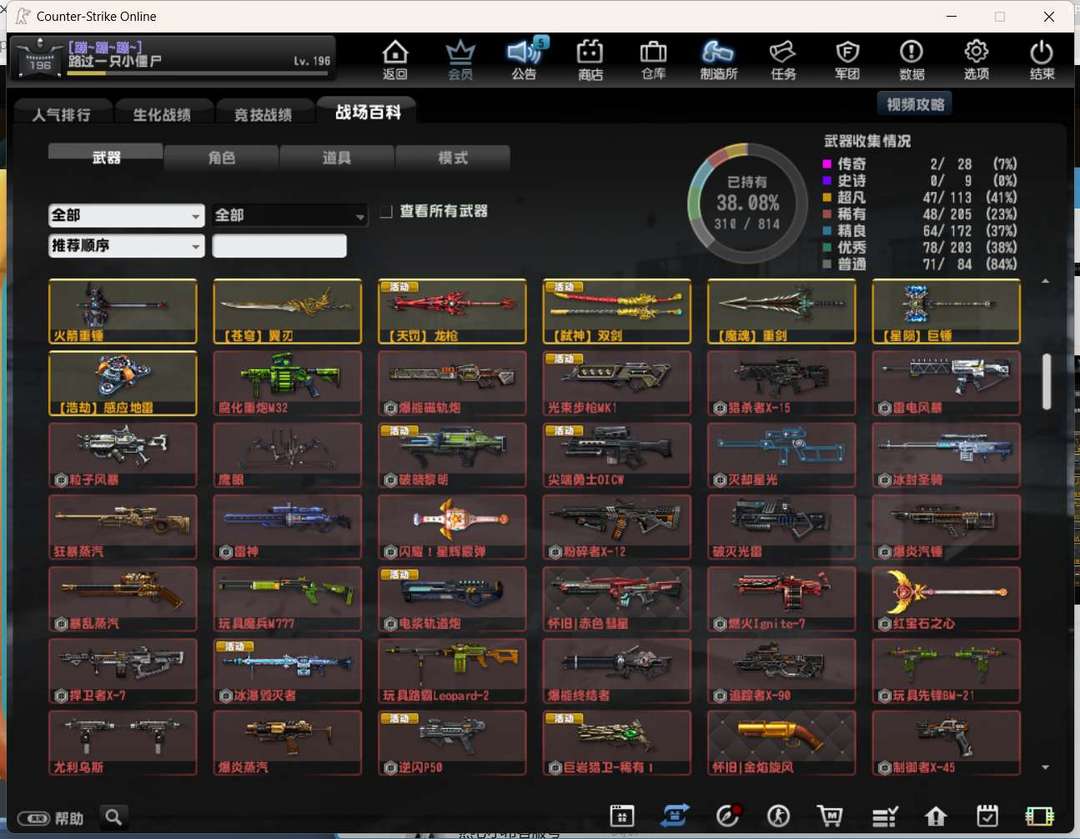The width and height of the screenshot is (1080, 839).
Task: Click the disc icon with red dot
Action: 727,816
